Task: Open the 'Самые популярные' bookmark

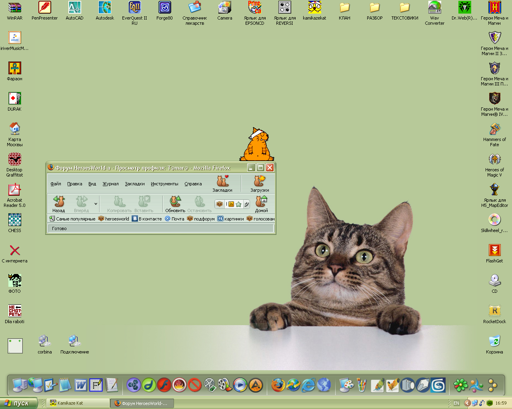Action: [x=72, y=219]
